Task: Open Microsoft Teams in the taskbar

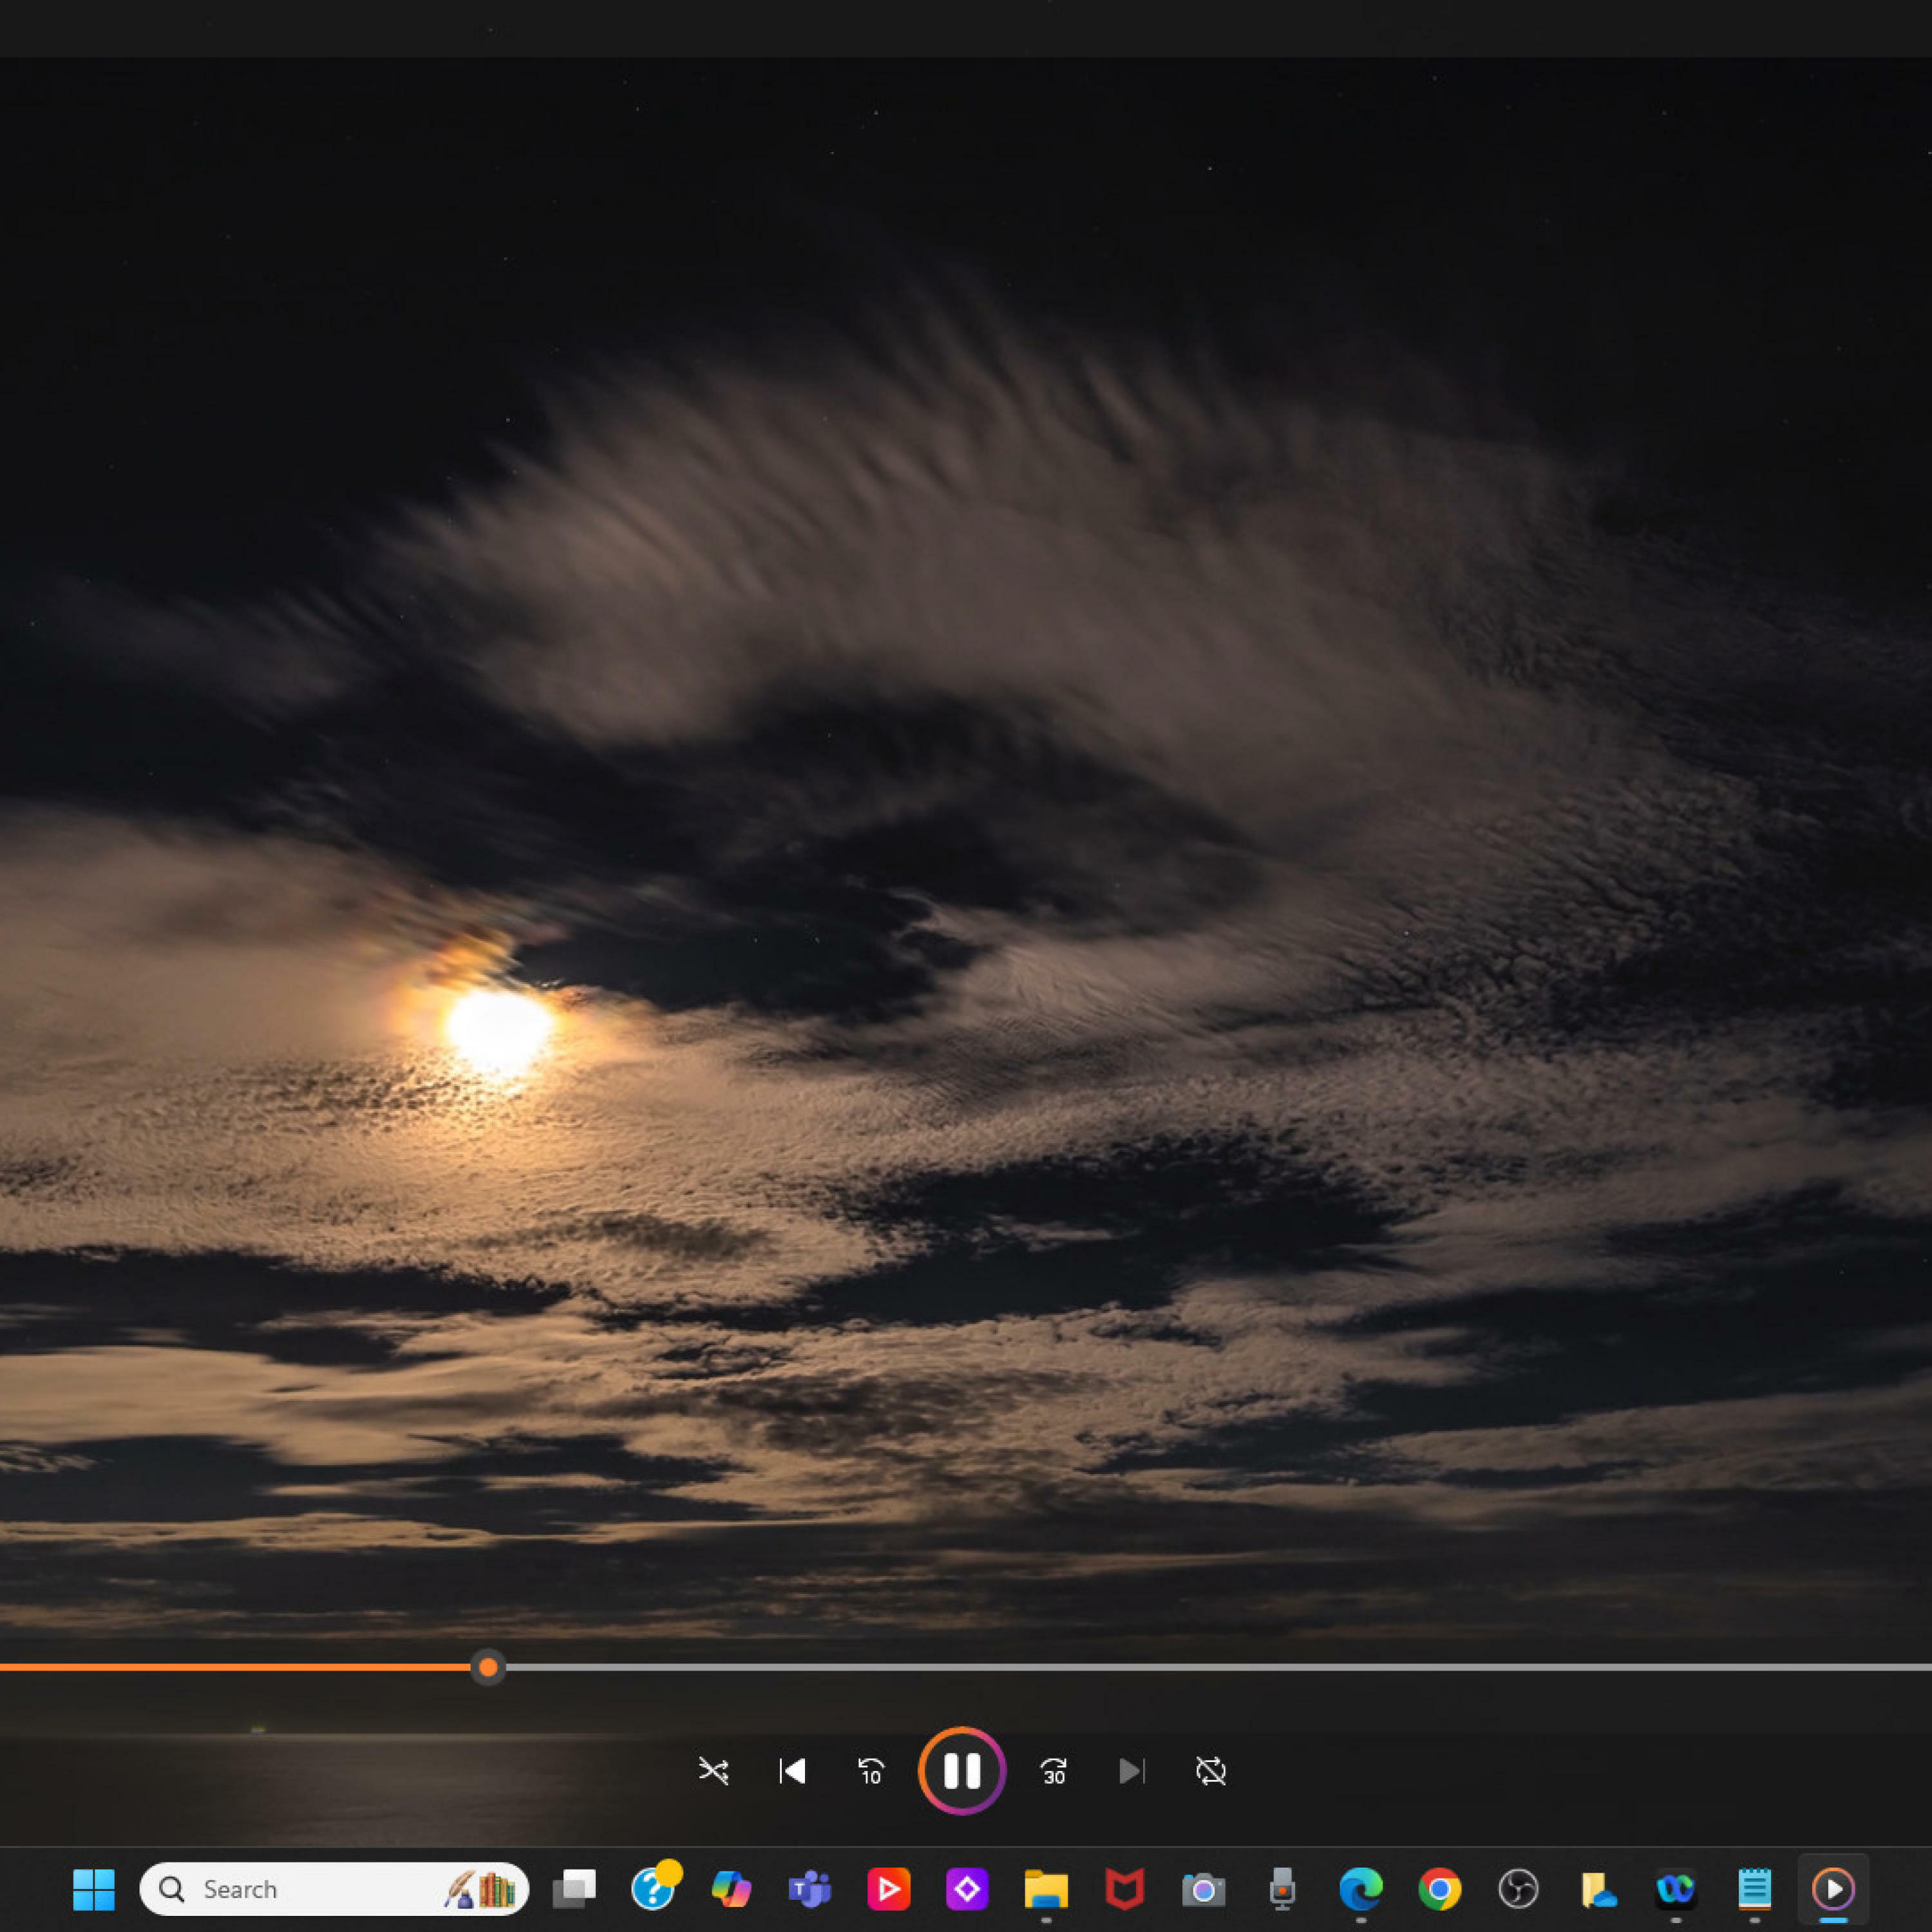Action: point(810,1889)
